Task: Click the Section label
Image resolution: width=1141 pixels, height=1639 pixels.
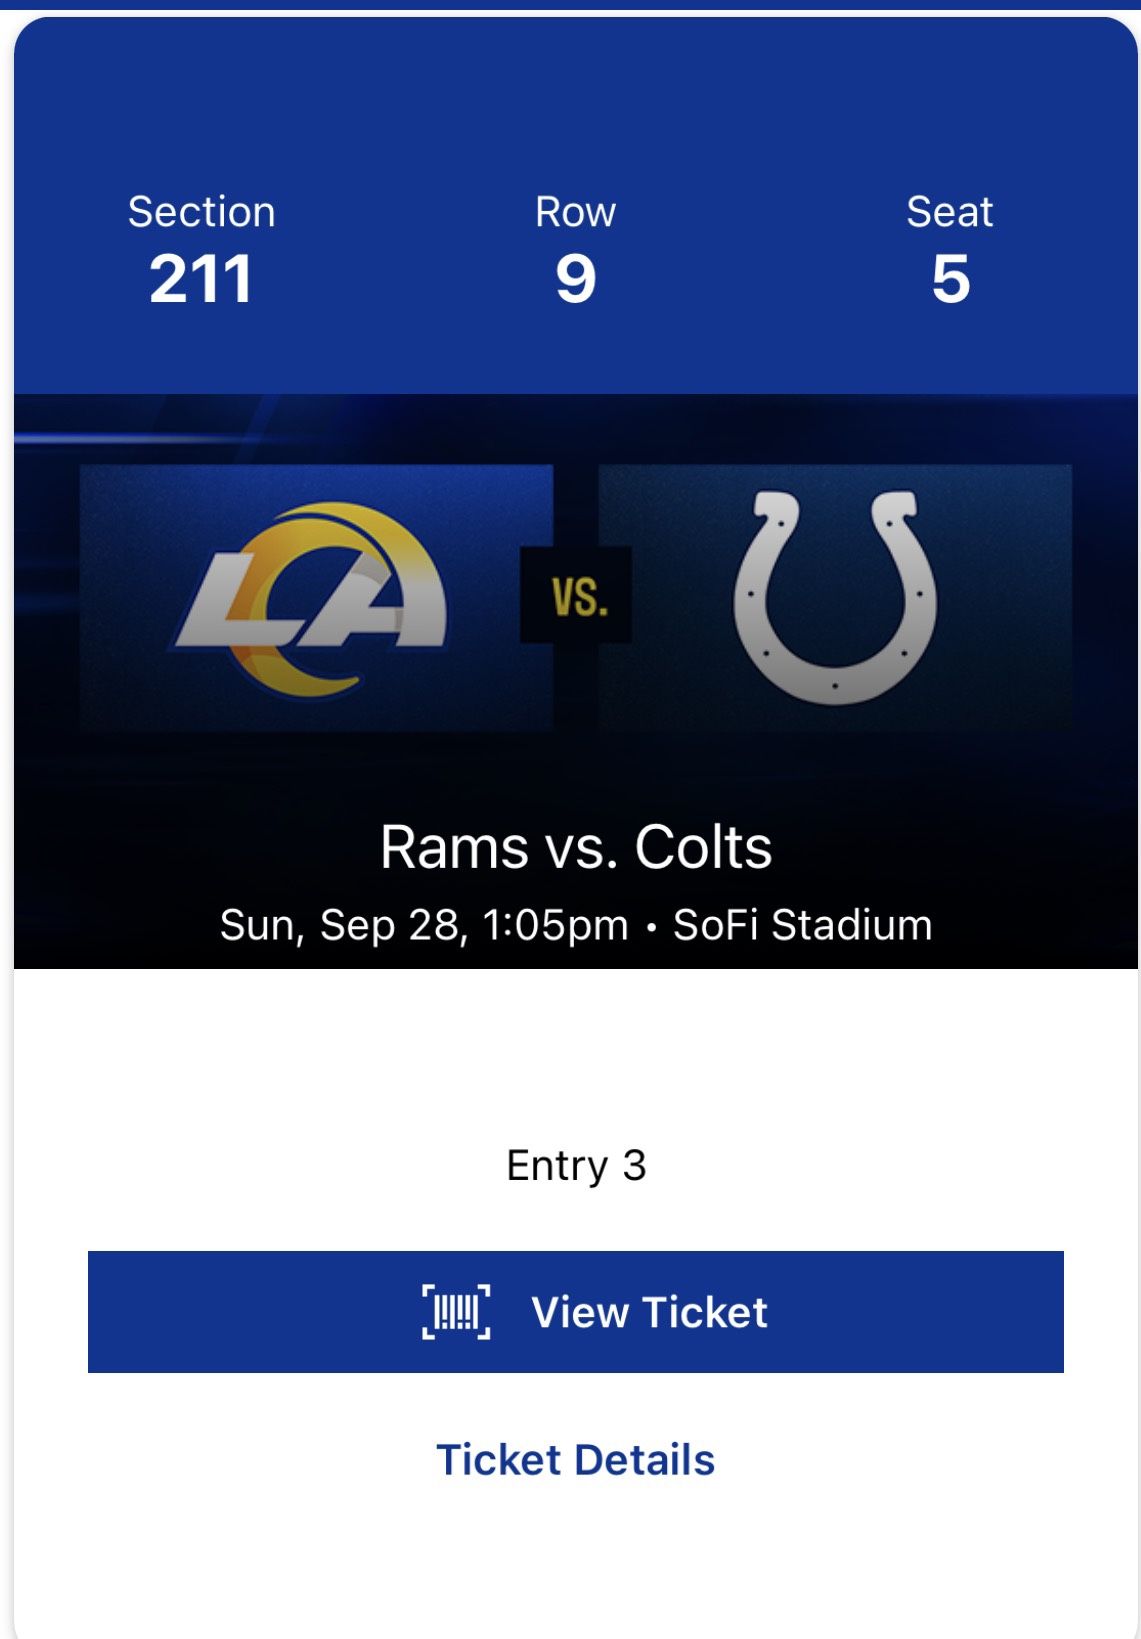Action: coord(201,212)
